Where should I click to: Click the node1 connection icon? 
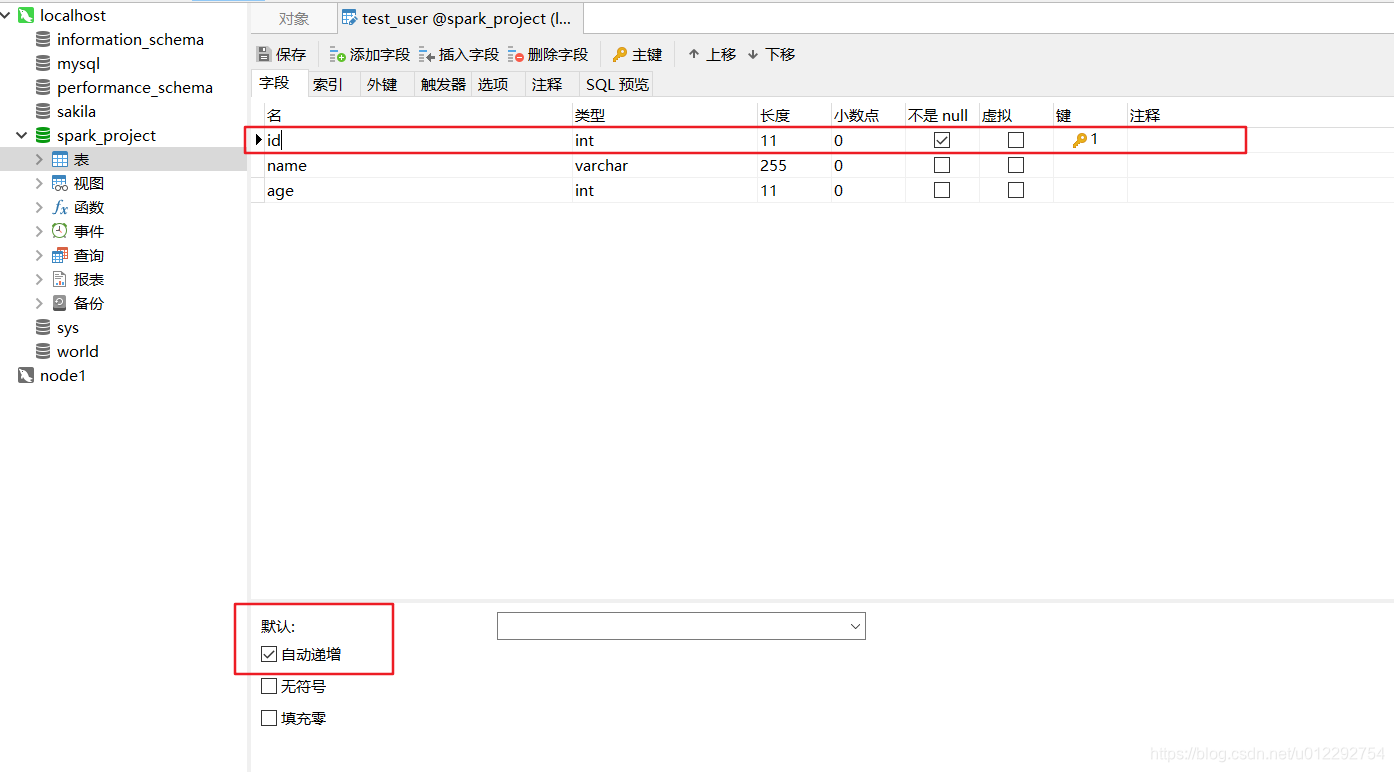(26, 375)
